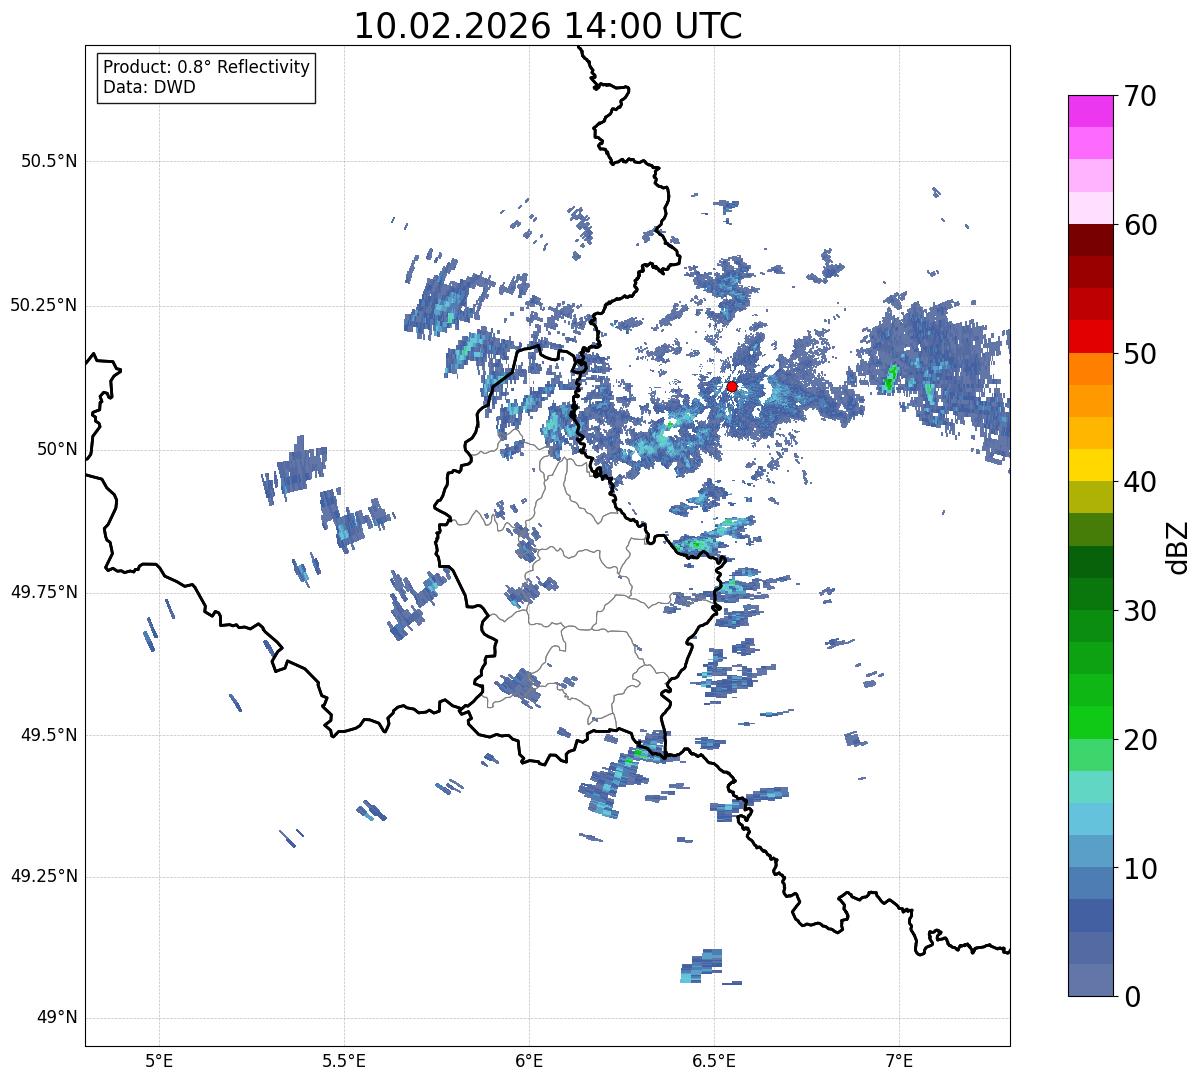This screenshot has height=1081, width=1202.
Task: Click the 7°E longitude label
Action: 899,1061
